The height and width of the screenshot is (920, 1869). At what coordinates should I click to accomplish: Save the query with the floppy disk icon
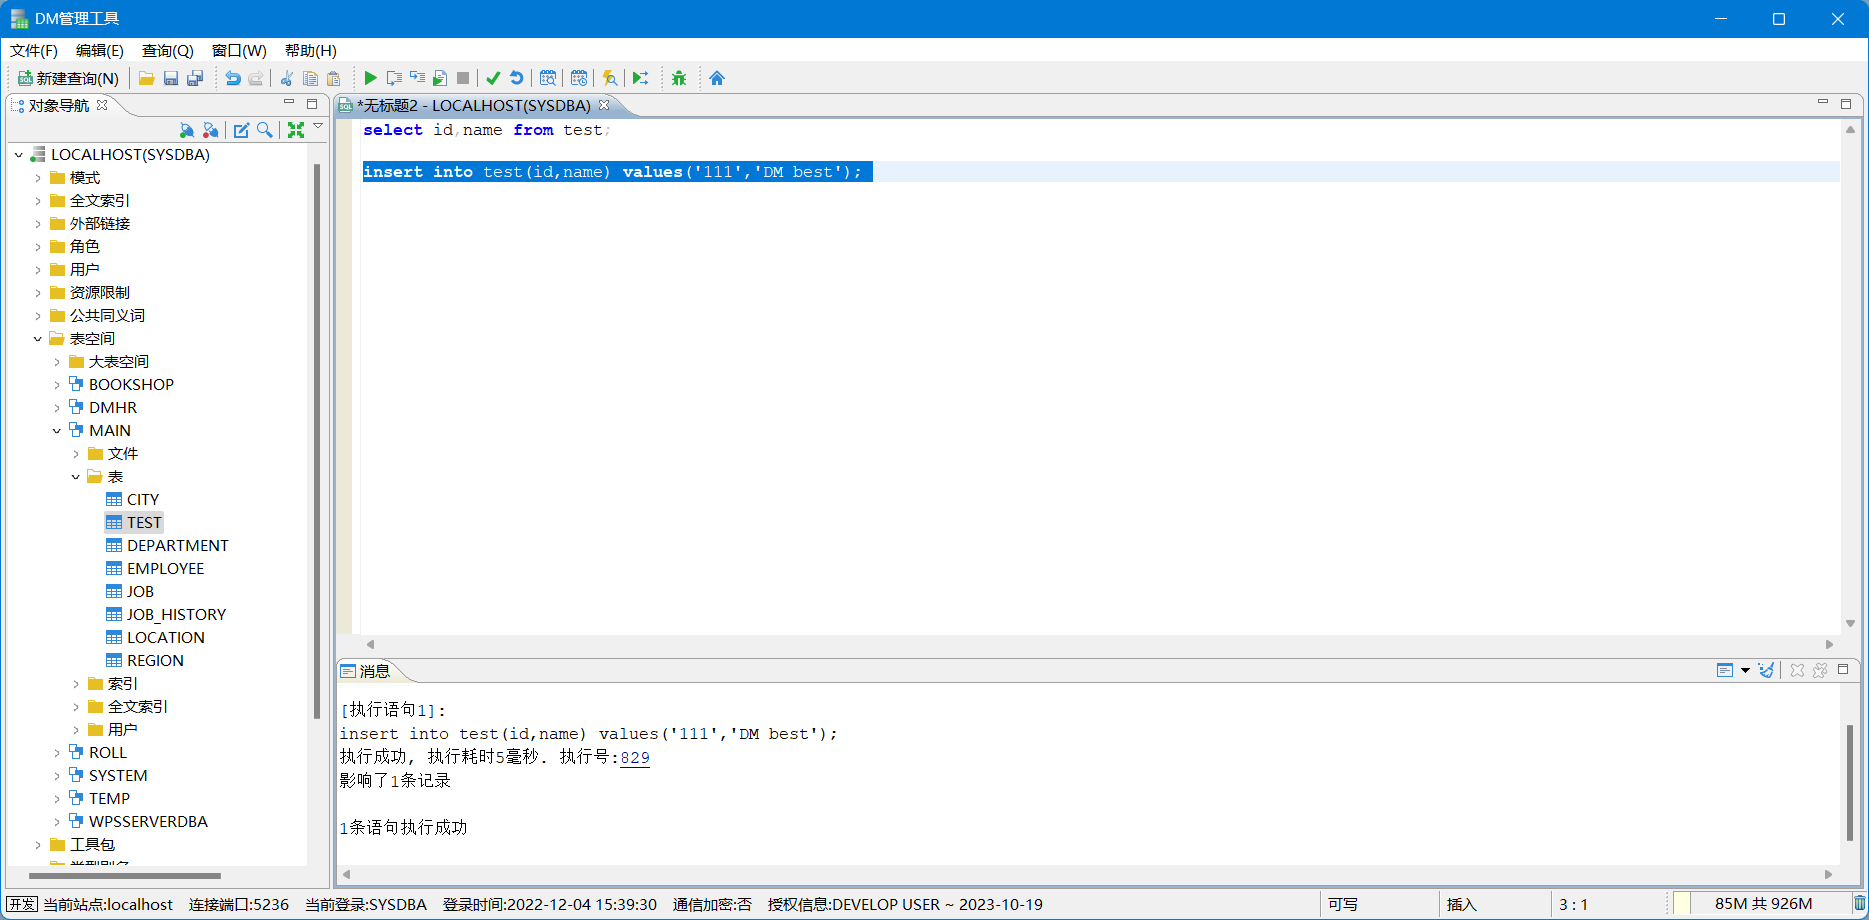point(171,78)
